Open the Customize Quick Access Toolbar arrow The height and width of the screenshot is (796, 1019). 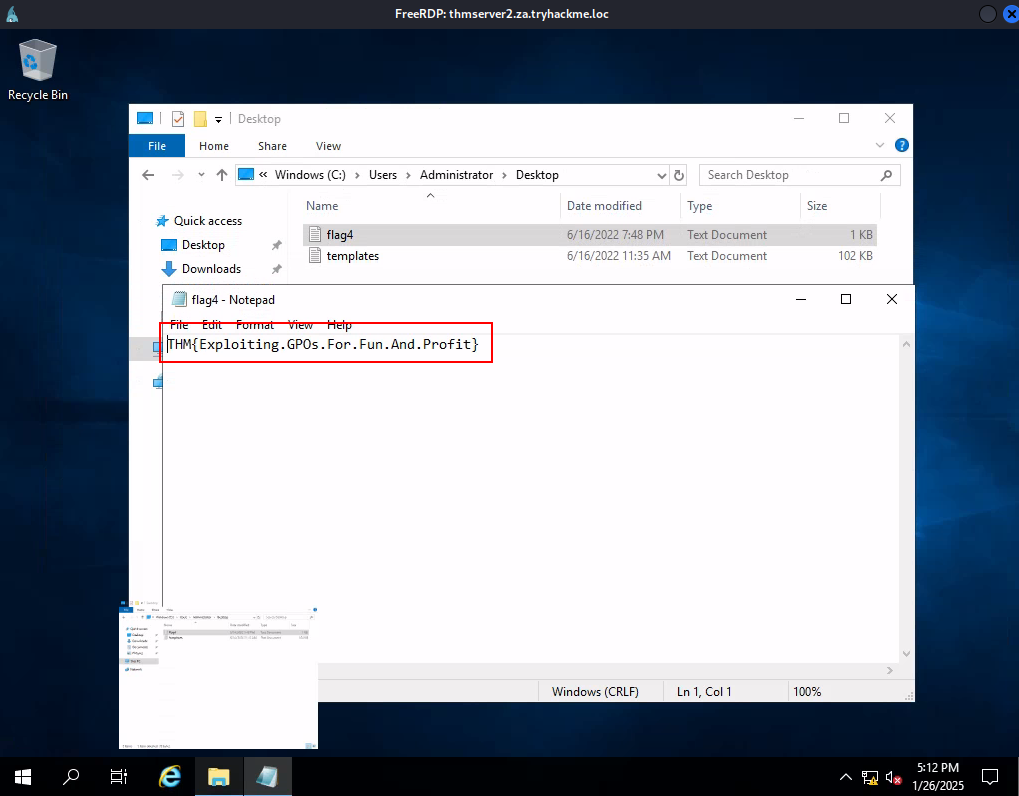(x=218, y=120)
